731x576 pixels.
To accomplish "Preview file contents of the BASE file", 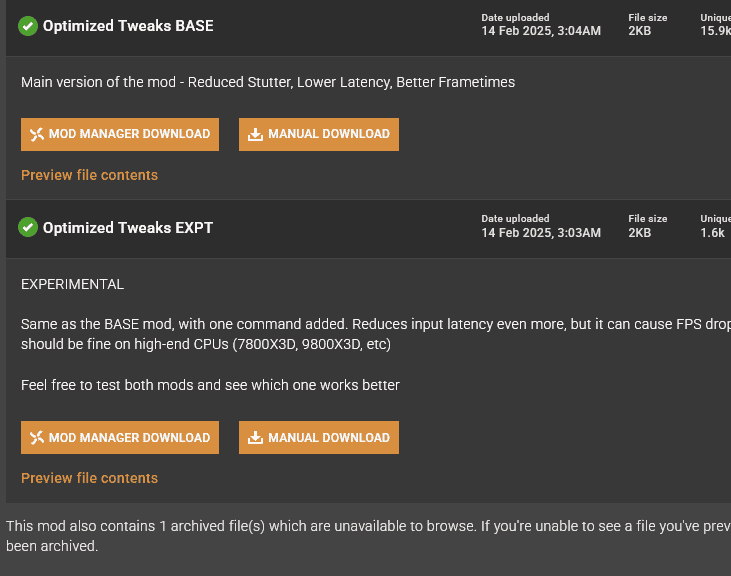I will pos(90,175).
